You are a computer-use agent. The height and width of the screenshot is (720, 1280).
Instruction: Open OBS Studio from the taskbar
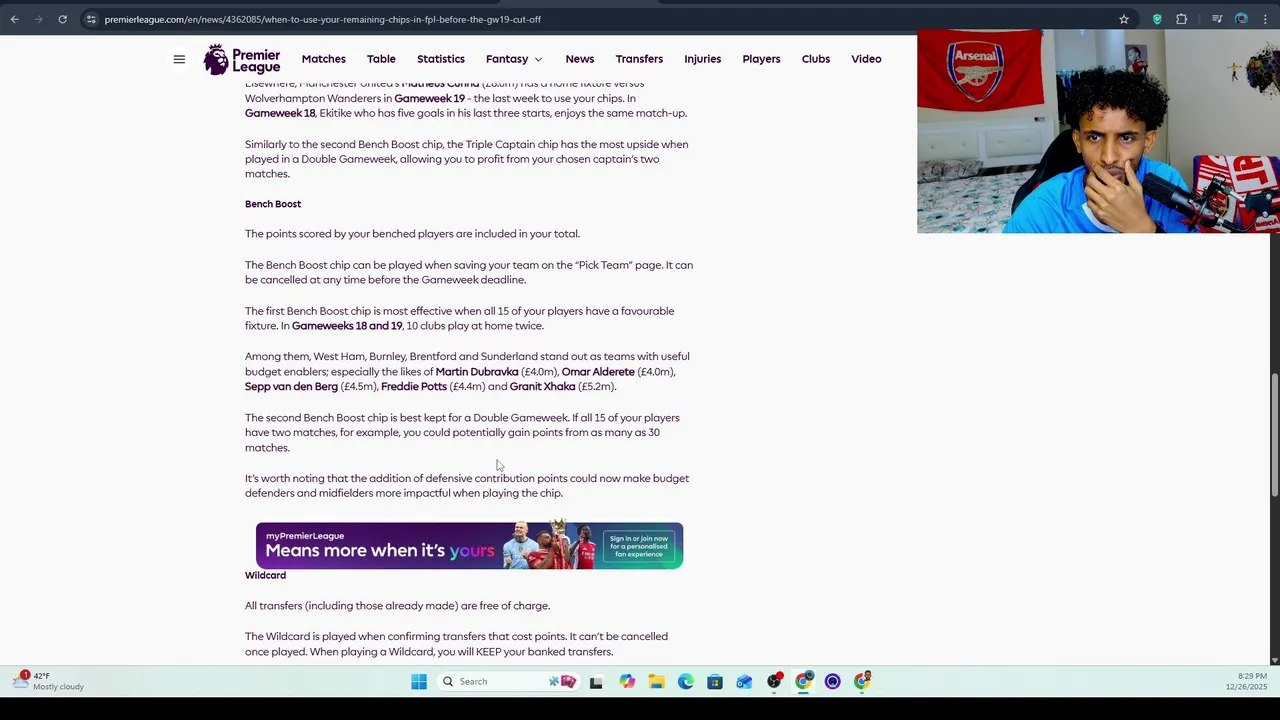click(774, 682)
